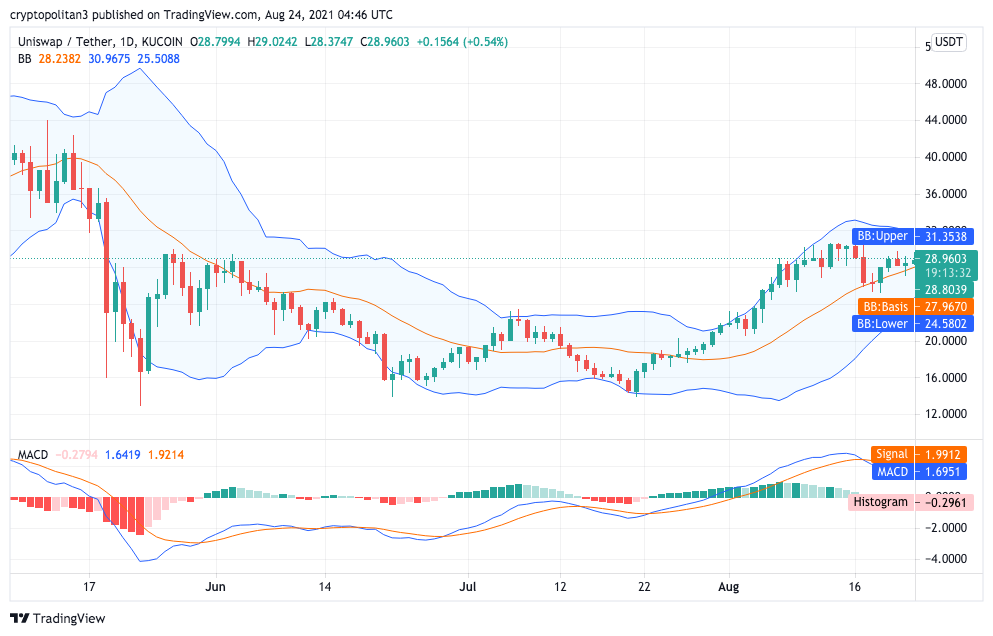
Task: Click the 48.0000 price axis label
Action: [x=946, y=84]
